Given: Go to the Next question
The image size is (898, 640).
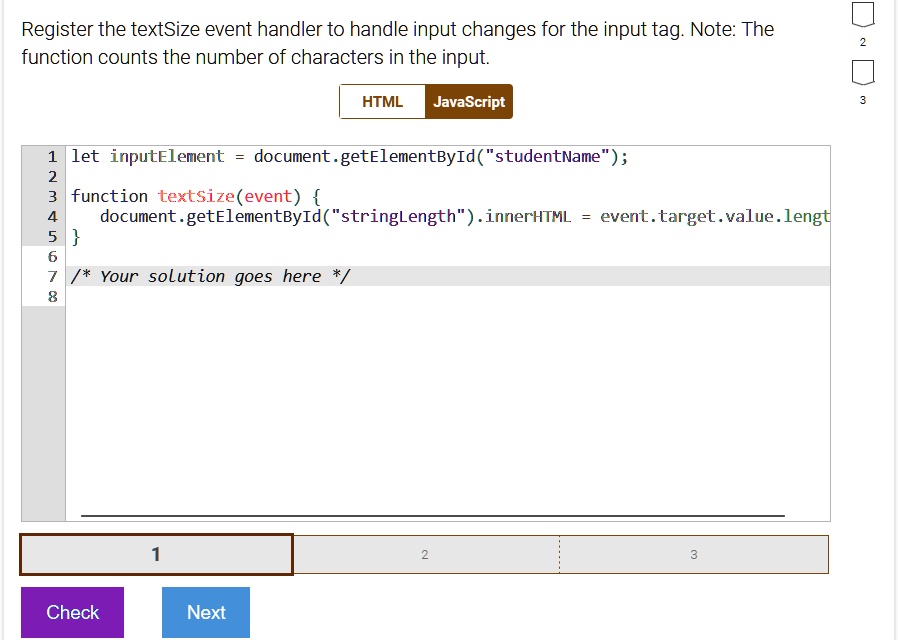Looking at the screenshot, I should (x=206, y=612).
